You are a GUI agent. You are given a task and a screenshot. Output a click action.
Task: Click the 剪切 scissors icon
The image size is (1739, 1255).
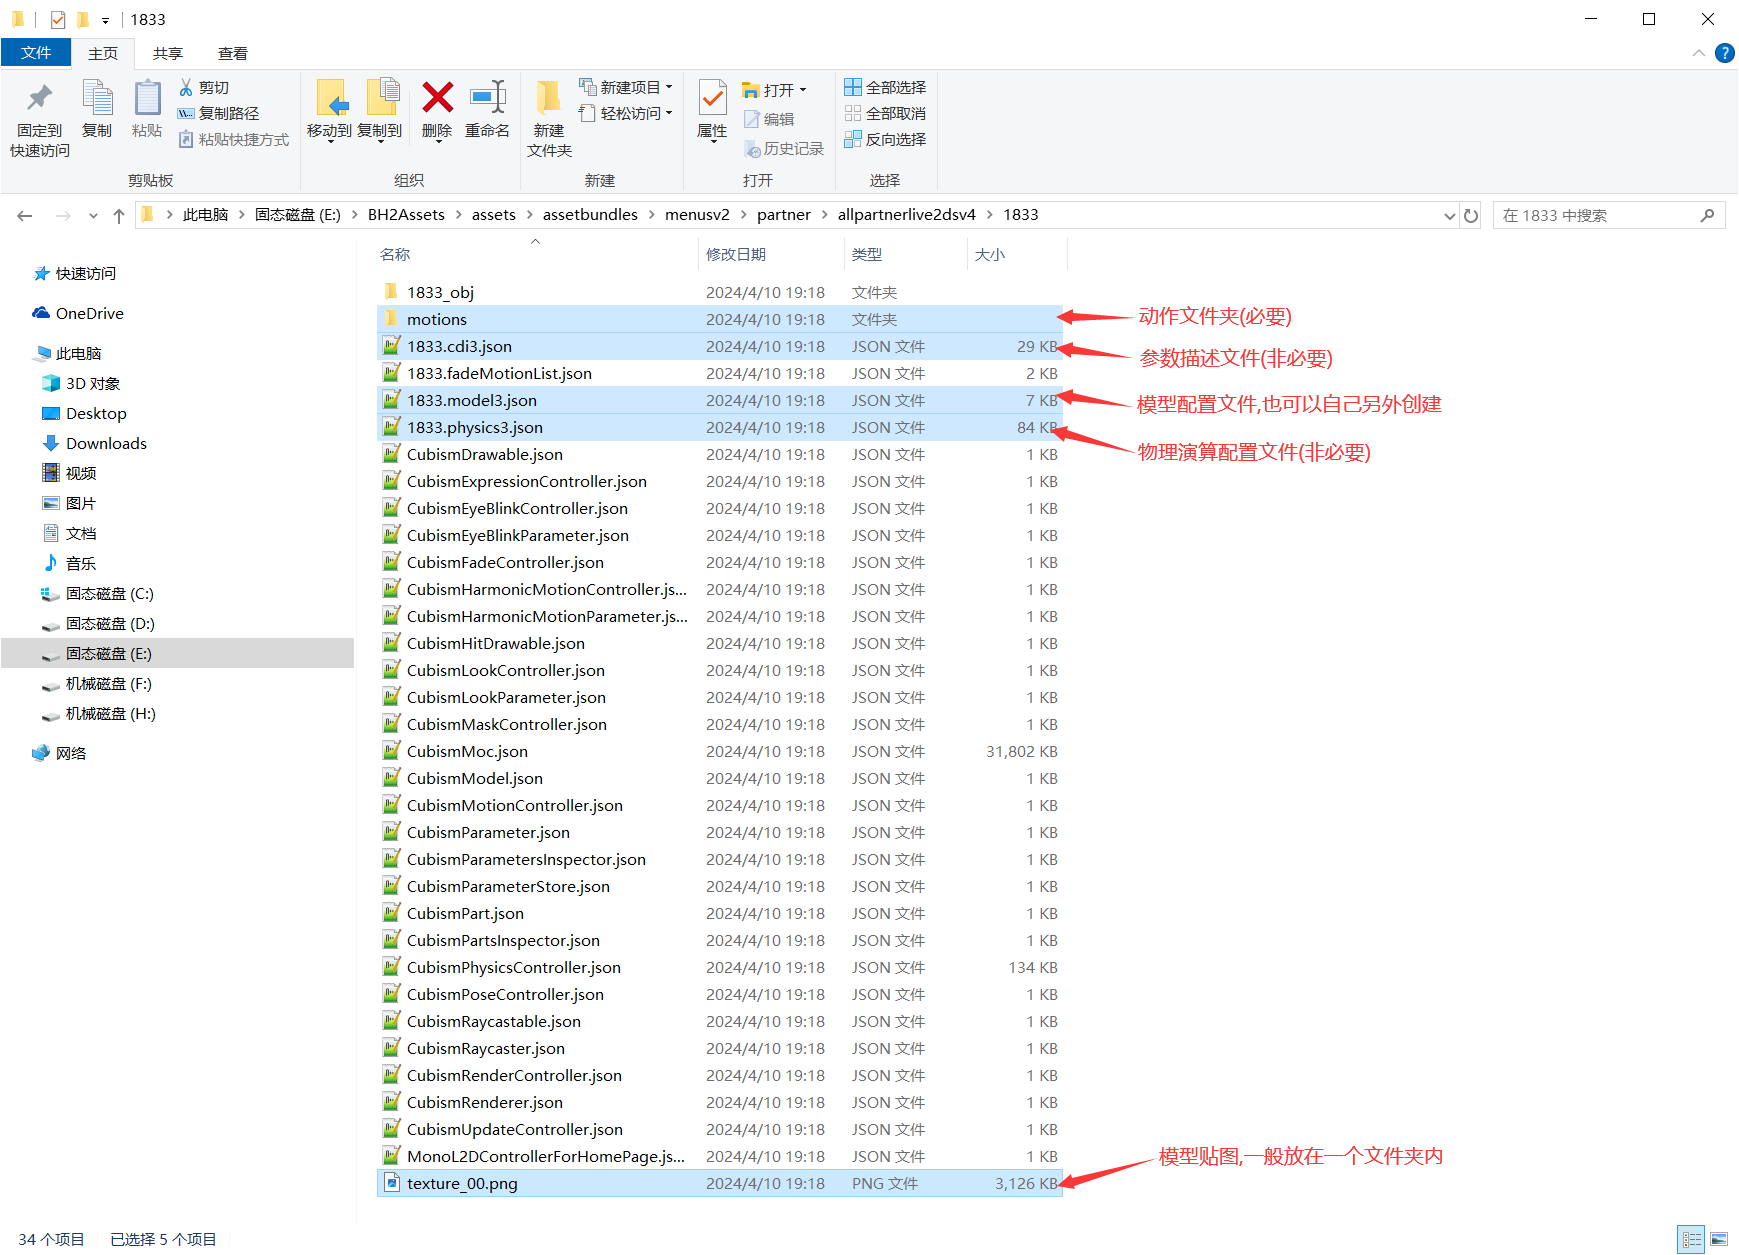186,88
